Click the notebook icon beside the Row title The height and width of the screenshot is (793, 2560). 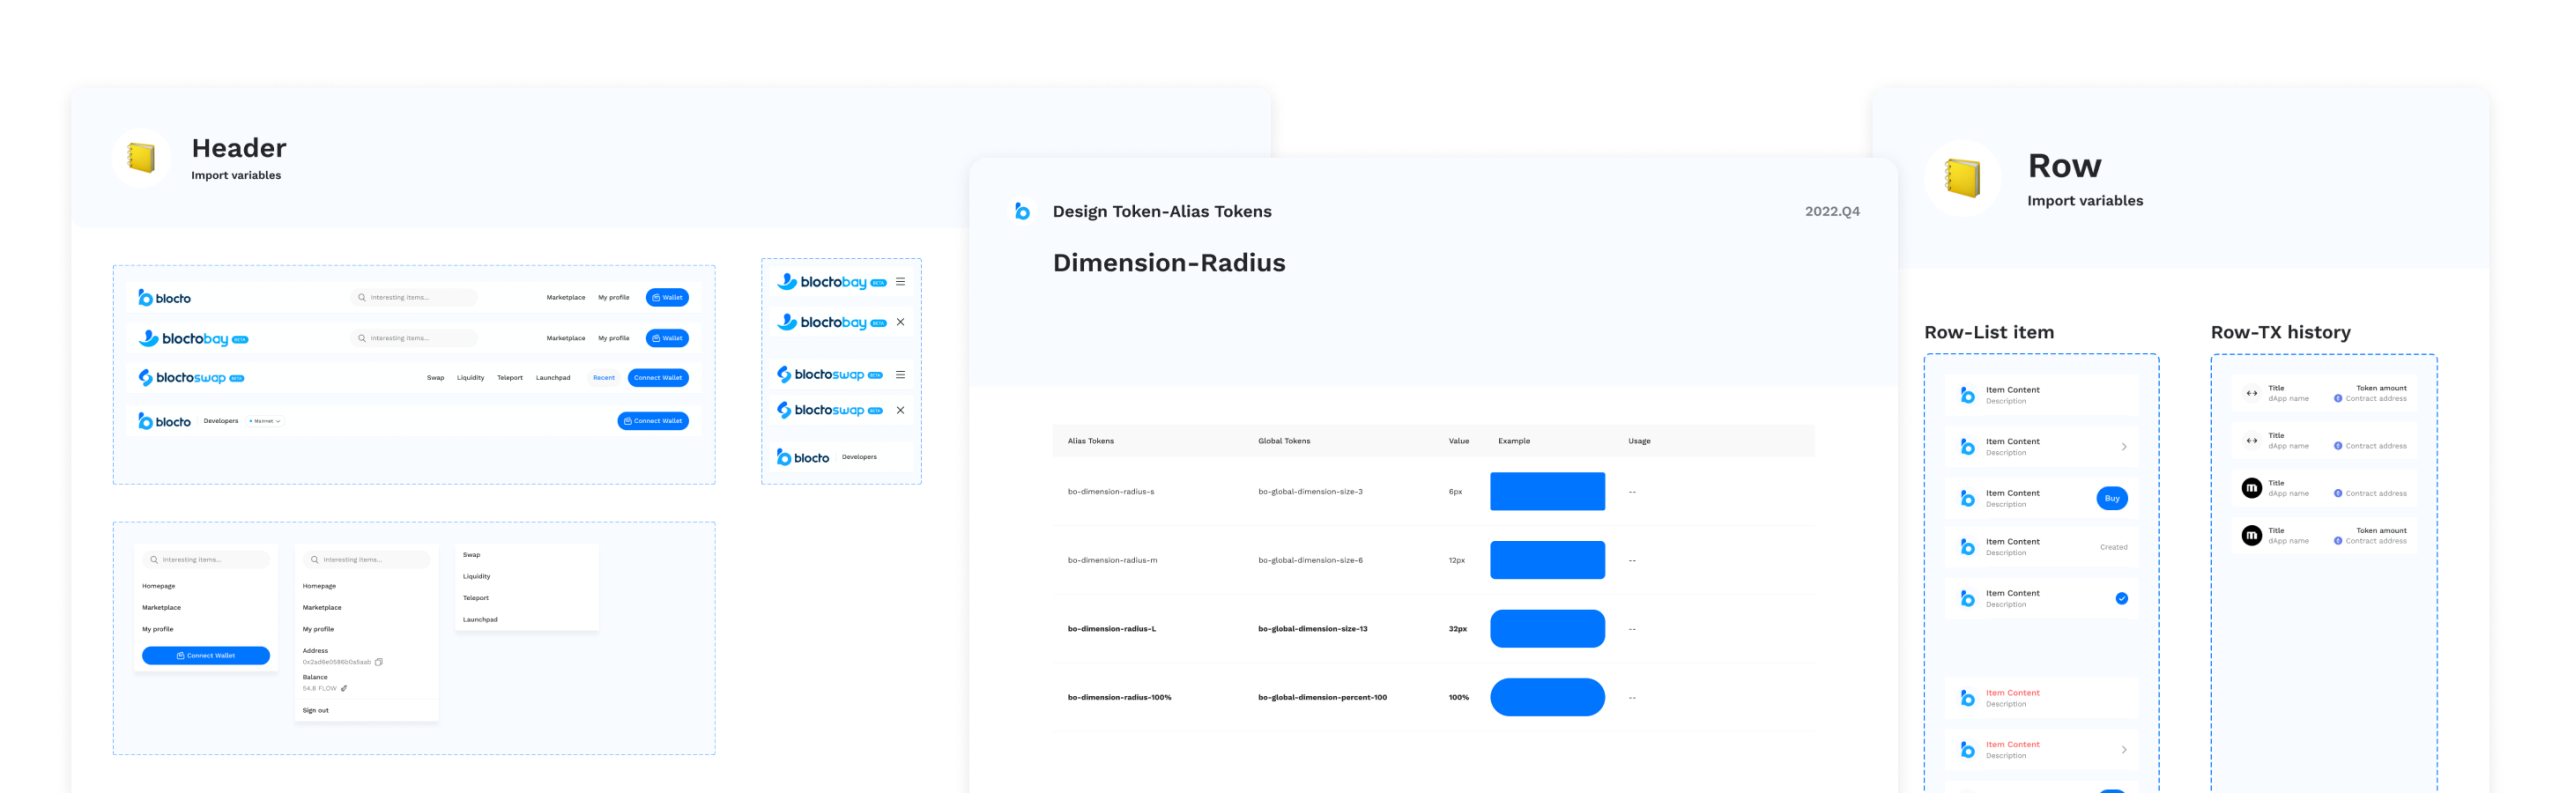[1961, 178]
